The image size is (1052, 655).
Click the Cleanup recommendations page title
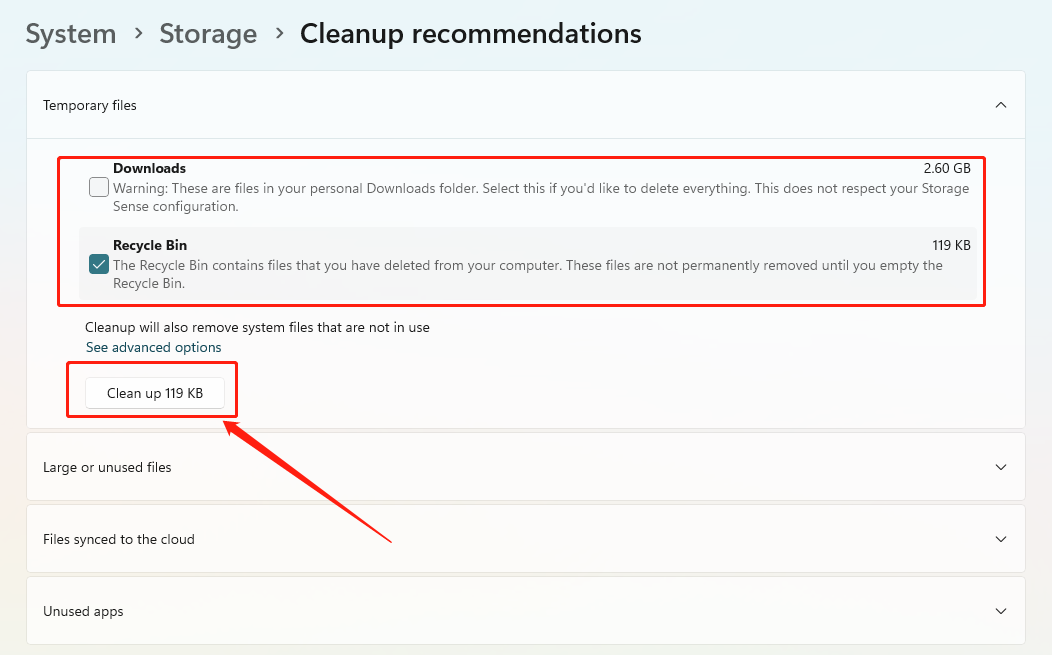pyautogui.click(x=470, y=33)
